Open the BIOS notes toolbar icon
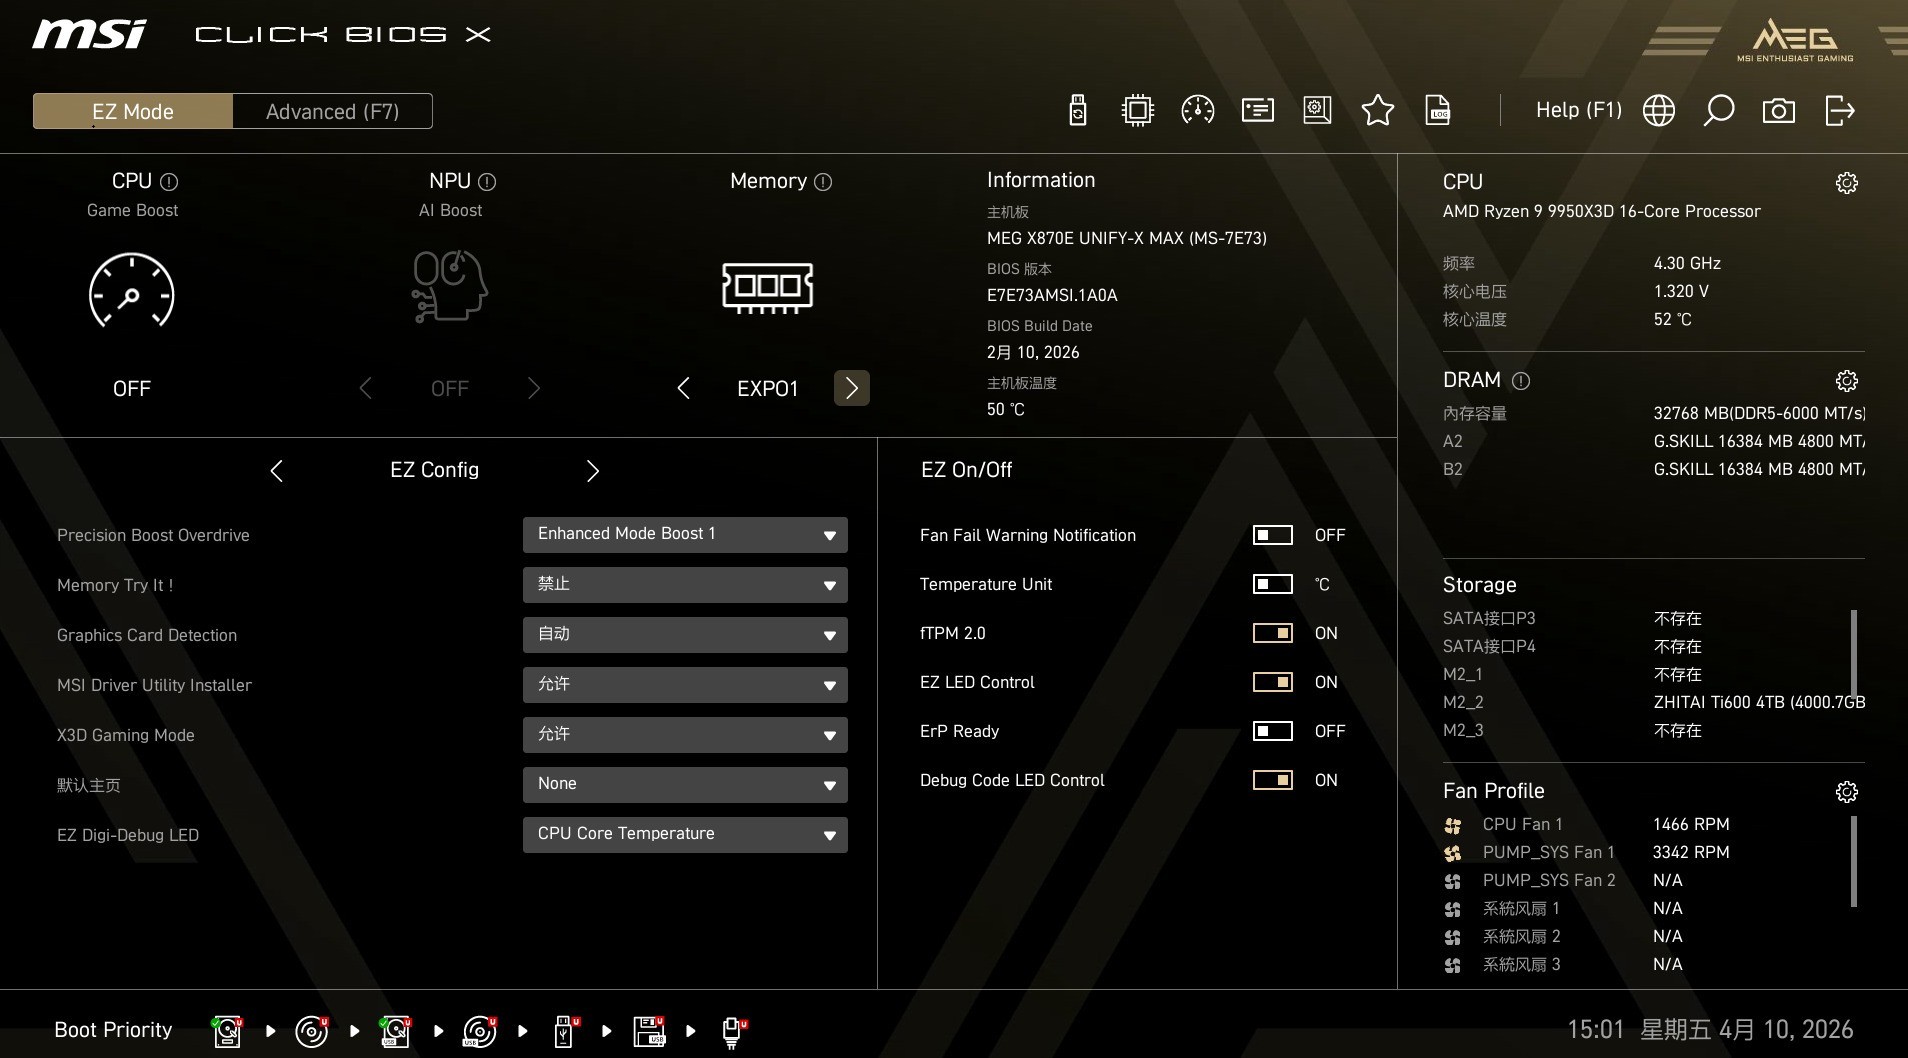 1256,110
